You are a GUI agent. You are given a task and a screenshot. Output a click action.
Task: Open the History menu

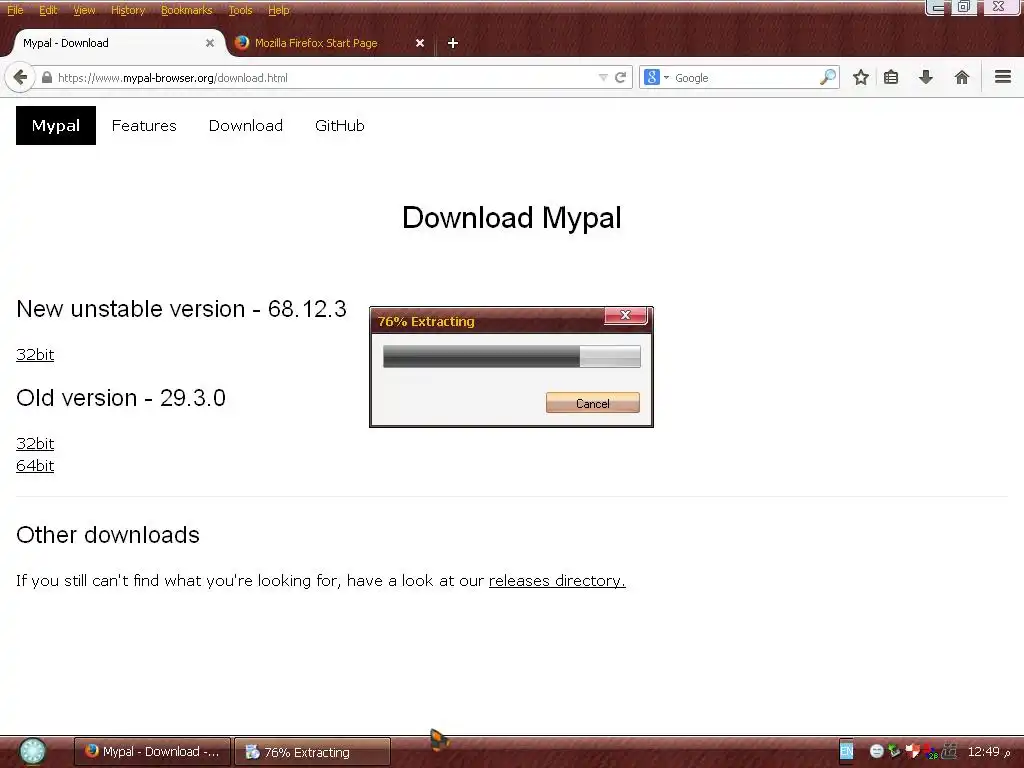coord(127,10)
